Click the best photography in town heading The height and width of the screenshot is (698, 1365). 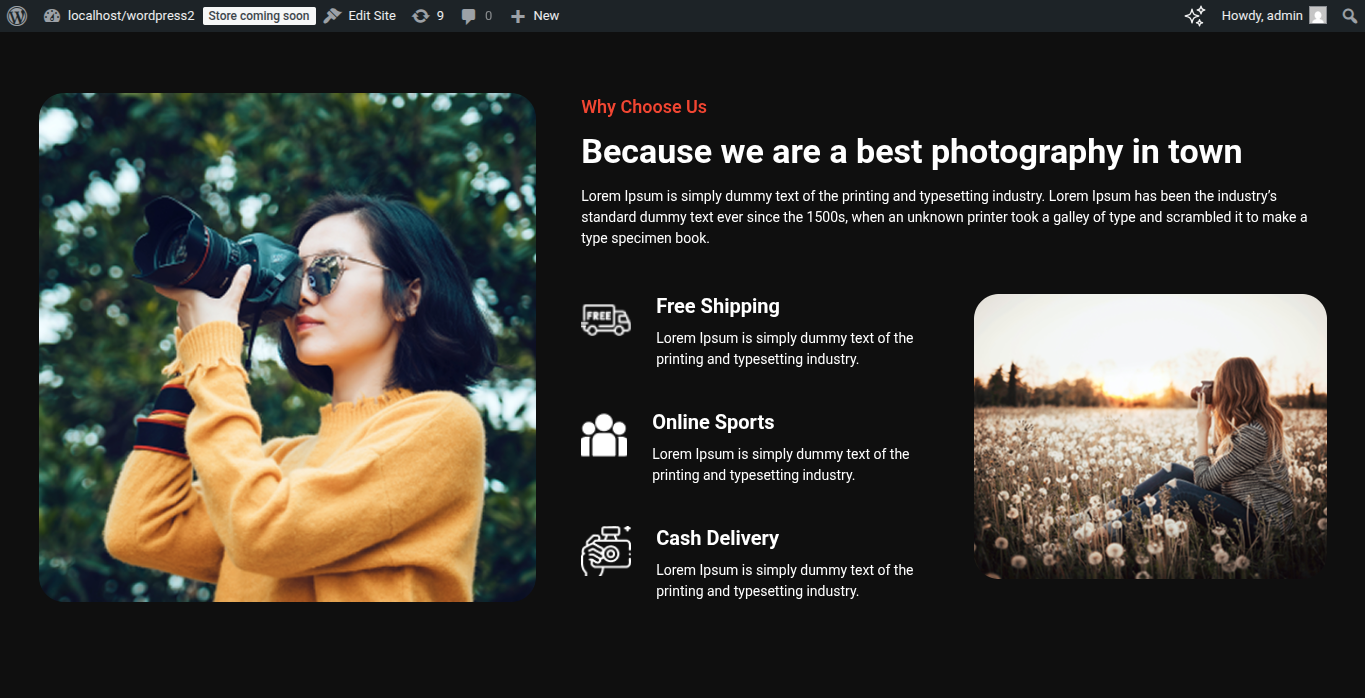tap(911, 152)
